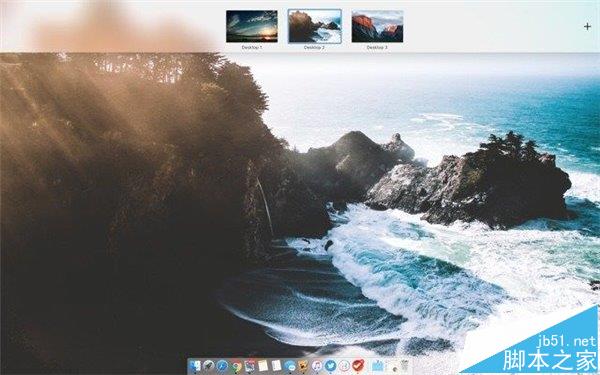Launch iTunes from the Dock
This screenshot has width=600, height=375.
click(316, 366)
